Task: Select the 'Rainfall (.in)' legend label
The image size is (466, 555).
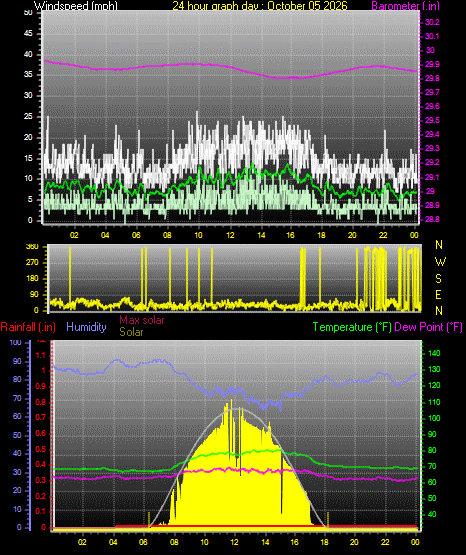Action: (28, 327)
